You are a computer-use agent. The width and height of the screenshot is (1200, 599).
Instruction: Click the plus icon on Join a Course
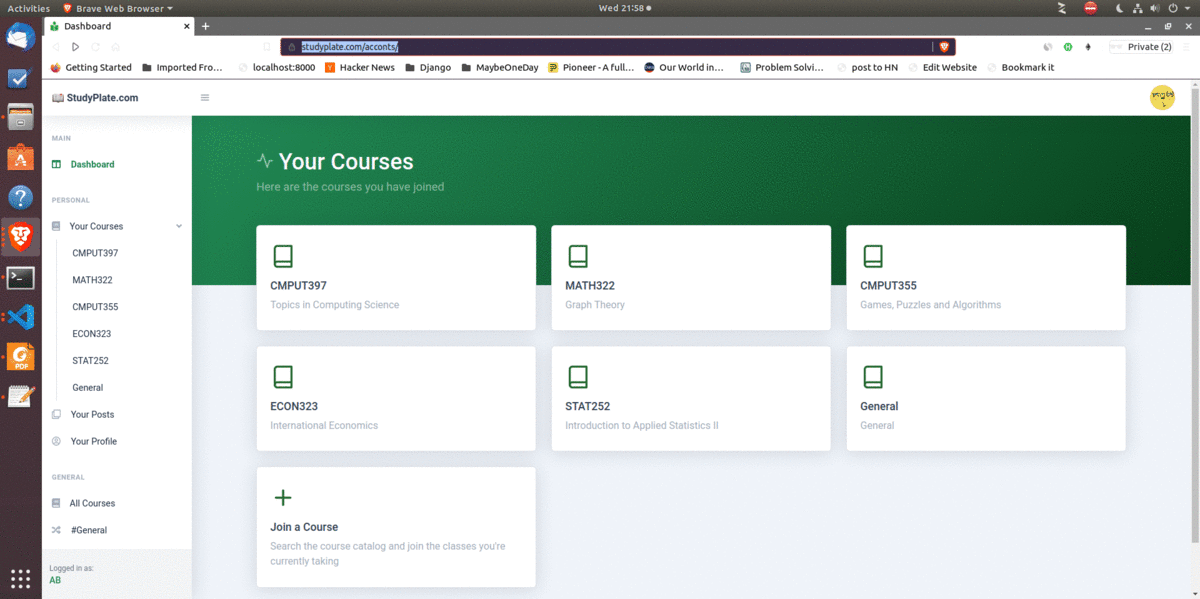click(284, 497)
